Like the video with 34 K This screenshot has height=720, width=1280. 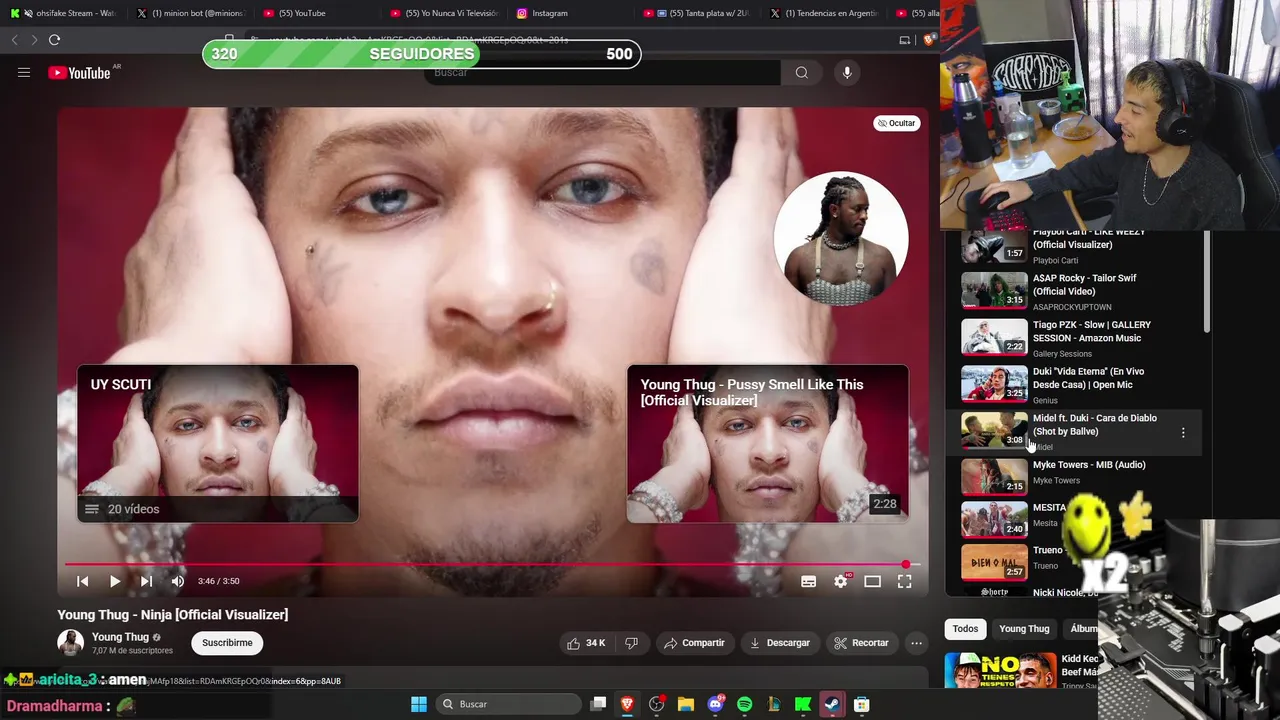(x=586, y=643)
